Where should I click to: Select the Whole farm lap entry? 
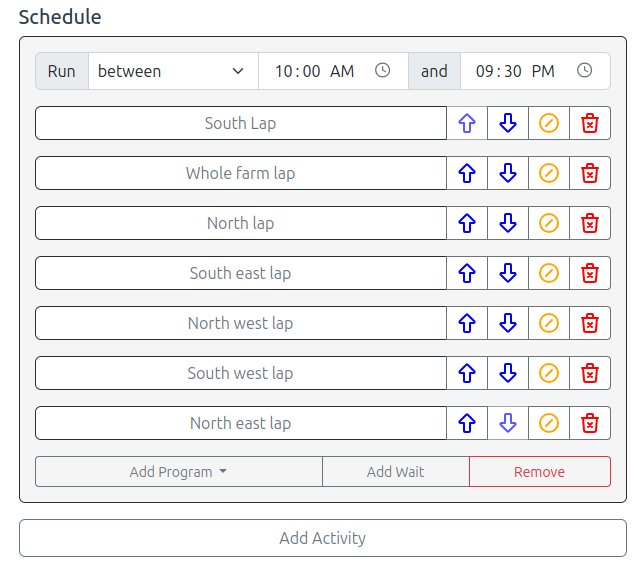click(x=241, y=173)
